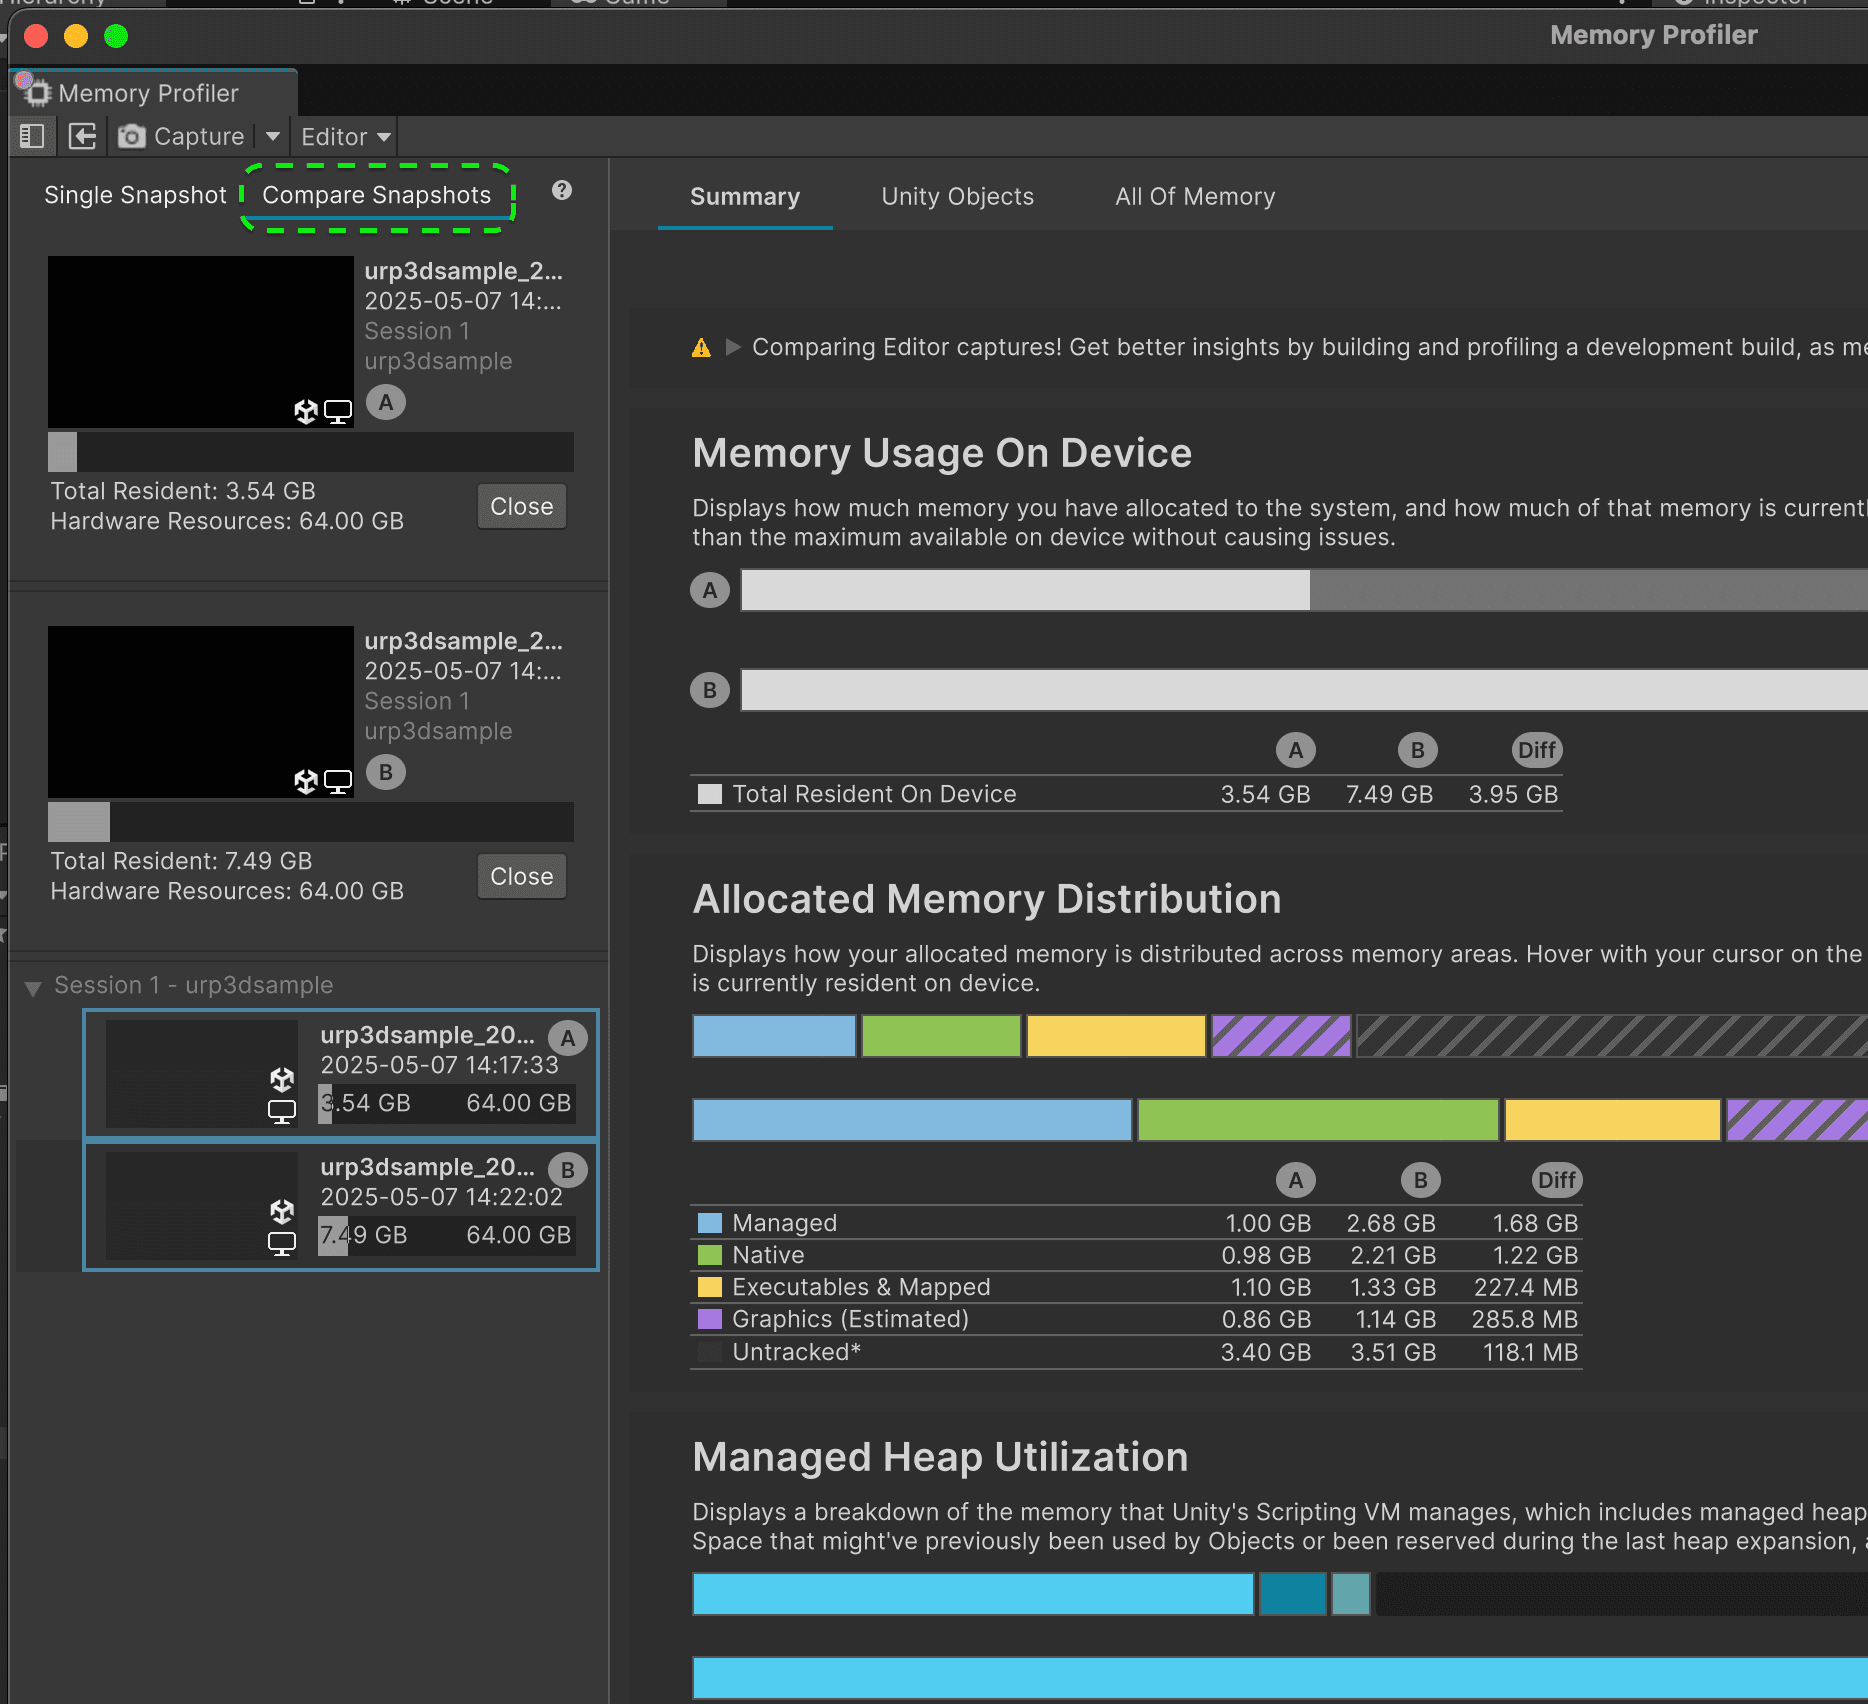Viewport: 1868px width, 1704px height.
Task: Open the Editor target dropdown
Action: [344, 136]
